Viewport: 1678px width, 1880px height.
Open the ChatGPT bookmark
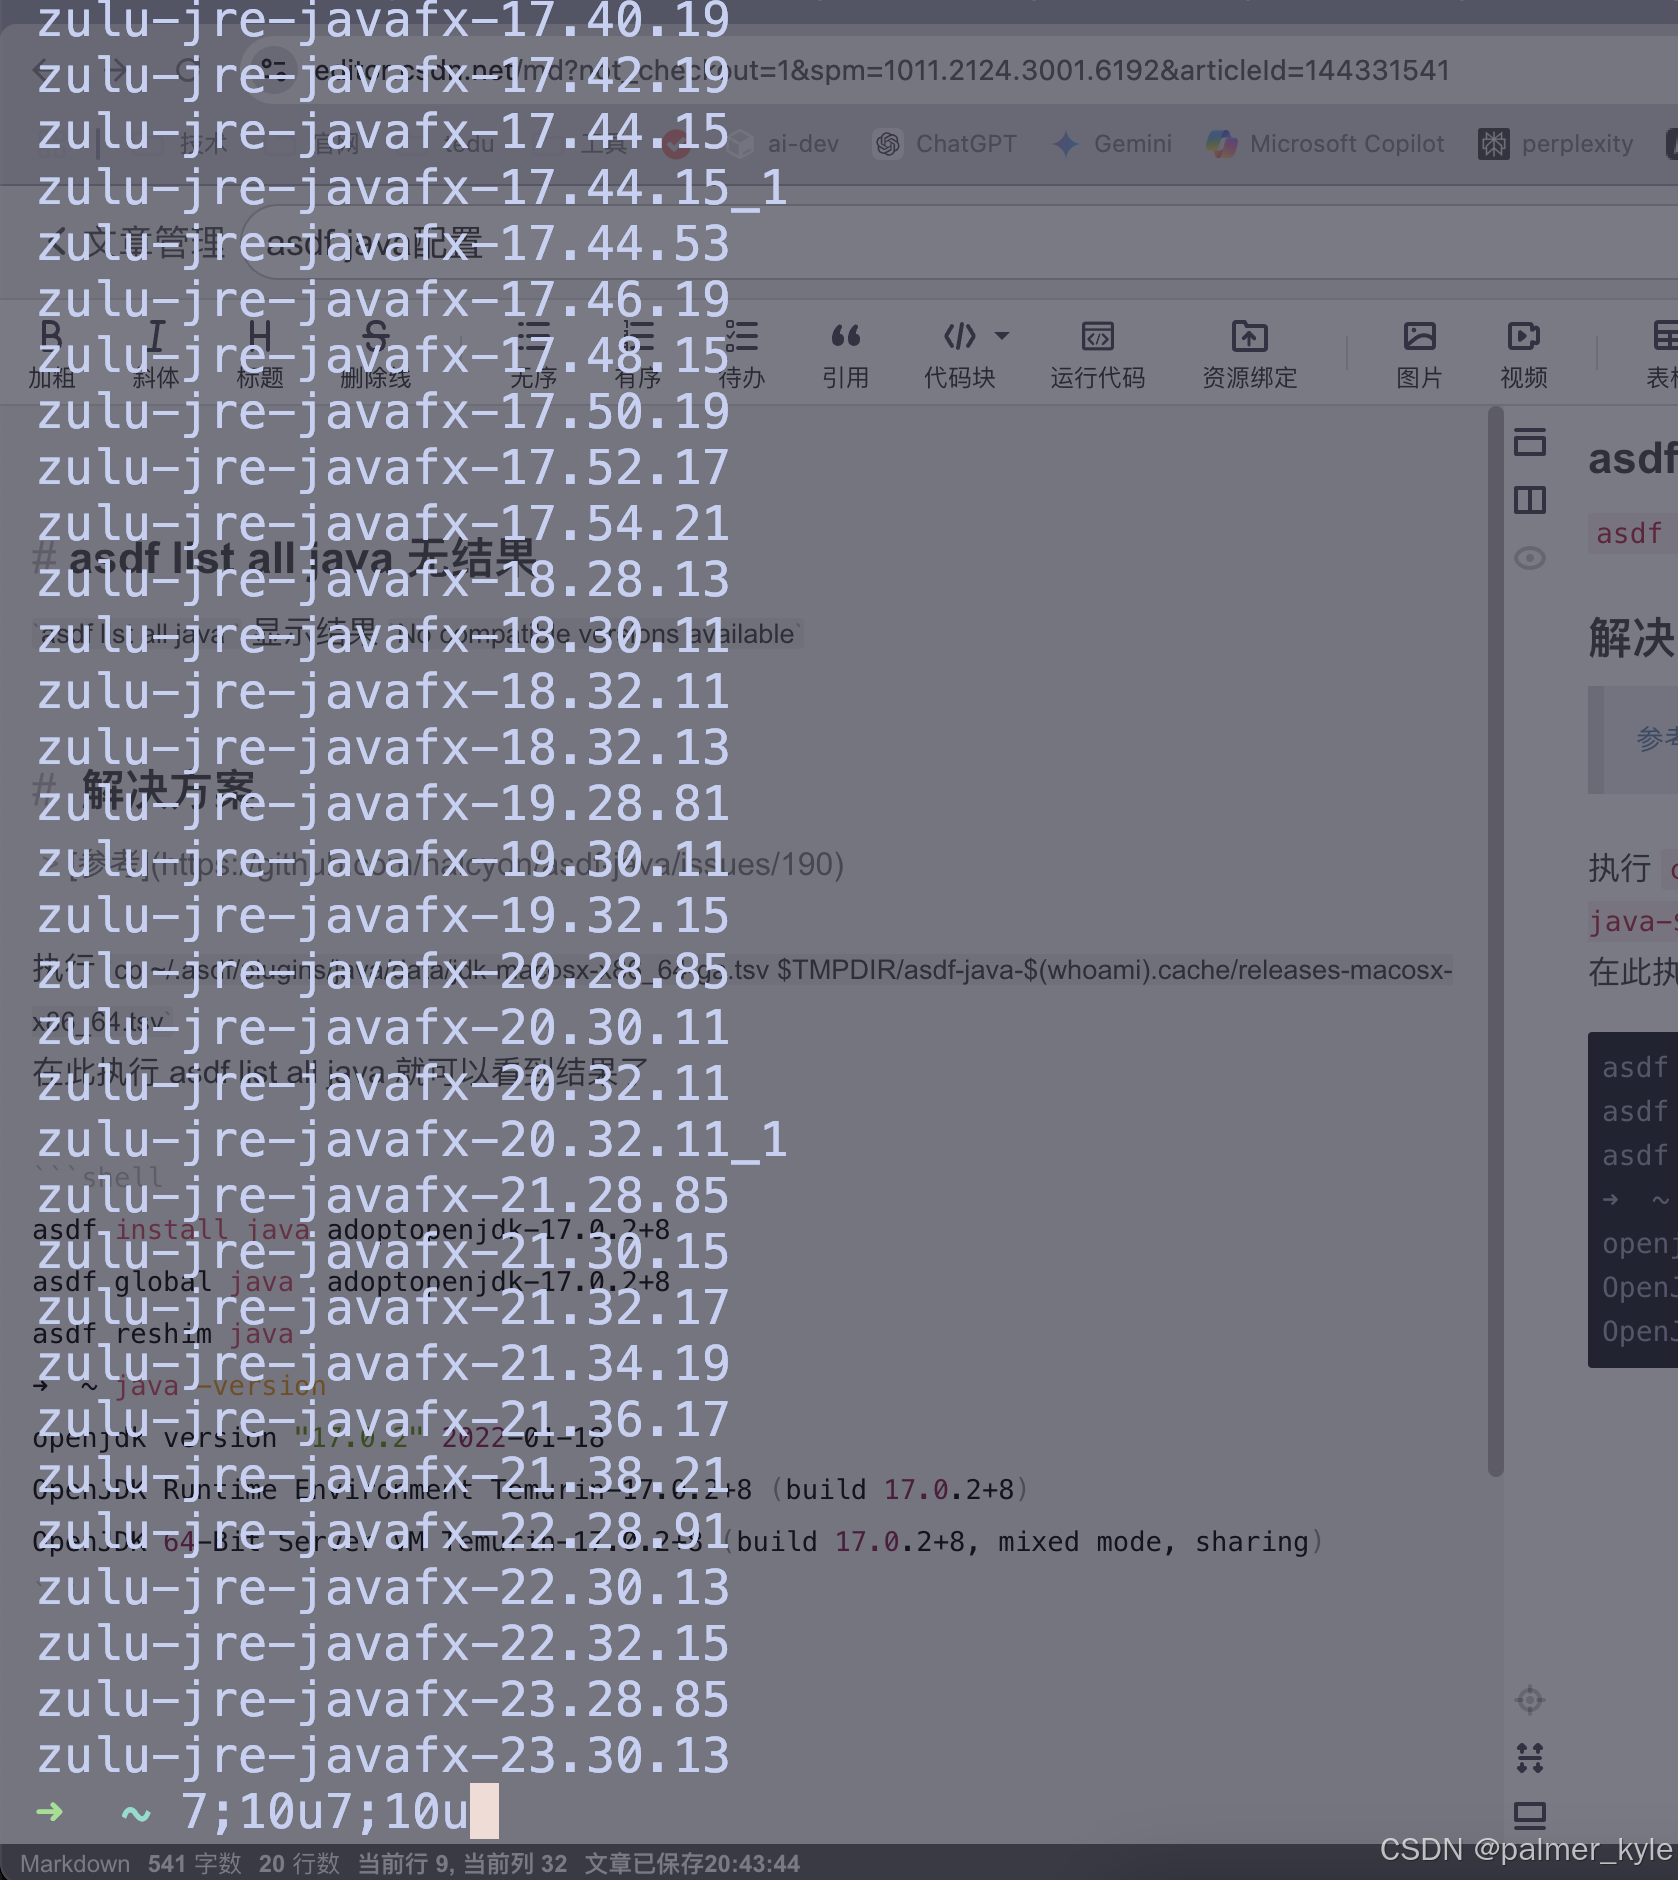click(x=945, y=144)
